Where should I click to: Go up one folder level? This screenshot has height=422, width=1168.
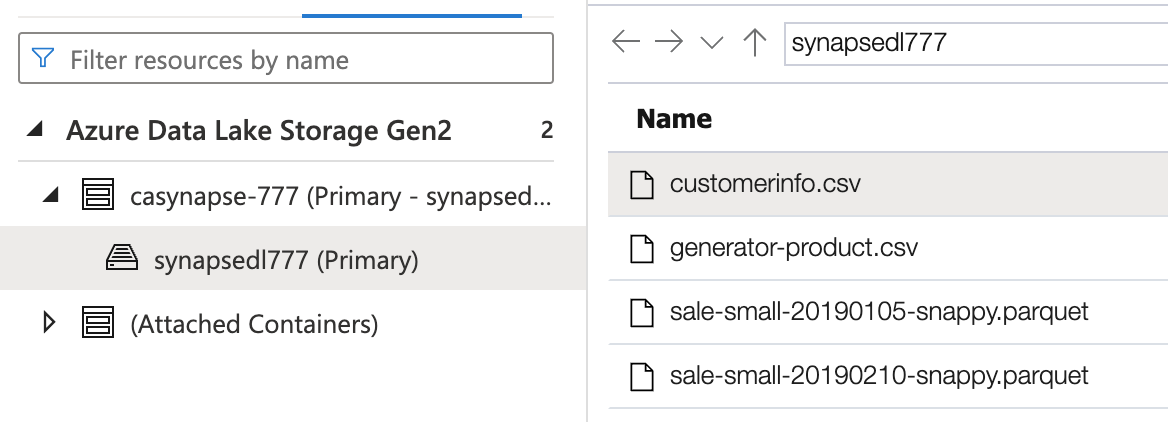(754, 43)
